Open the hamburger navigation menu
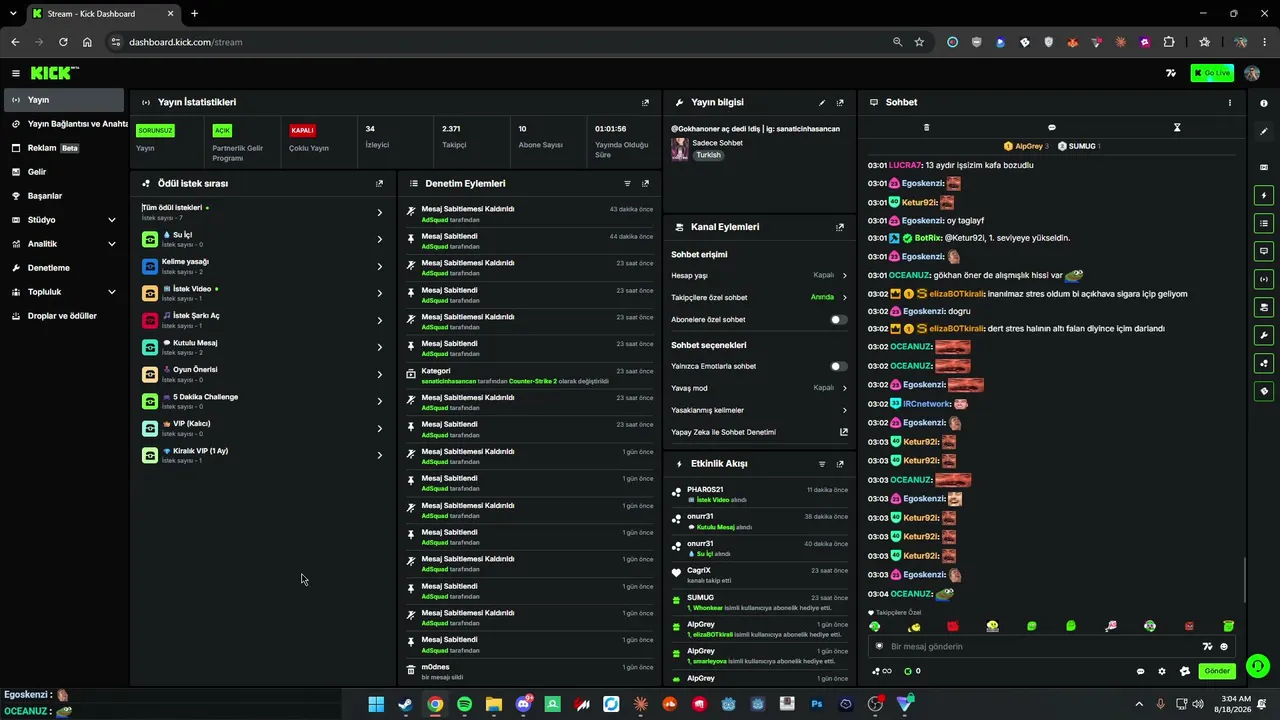The width and height of the screenshot is (1280, 720). click(x=16, y=73)
